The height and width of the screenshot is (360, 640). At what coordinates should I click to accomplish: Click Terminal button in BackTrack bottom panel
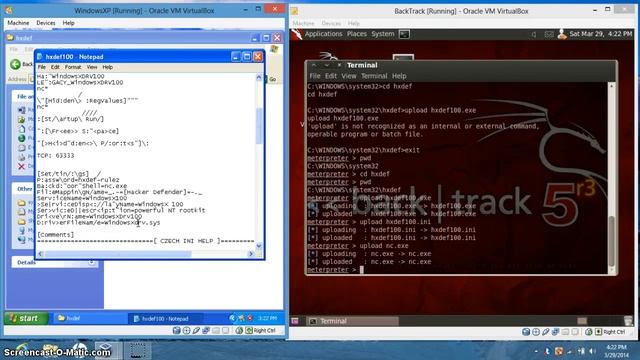(x=353, y=321)
